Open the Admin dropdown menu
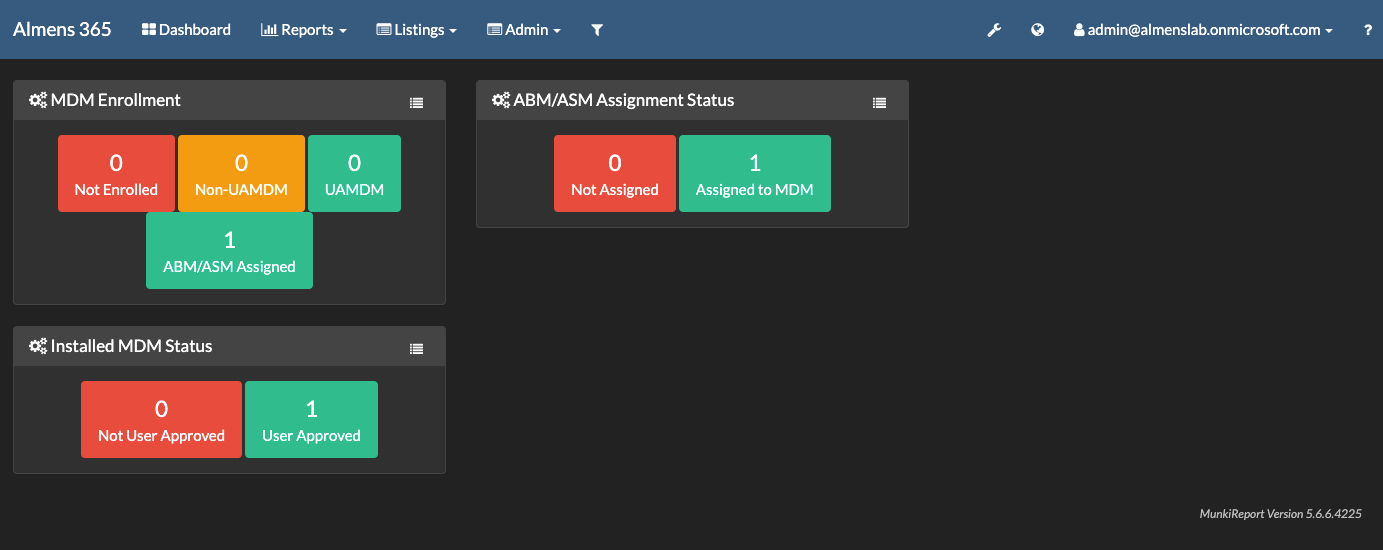The height and width of the screenshot is (550, 1383). point(524,30)
